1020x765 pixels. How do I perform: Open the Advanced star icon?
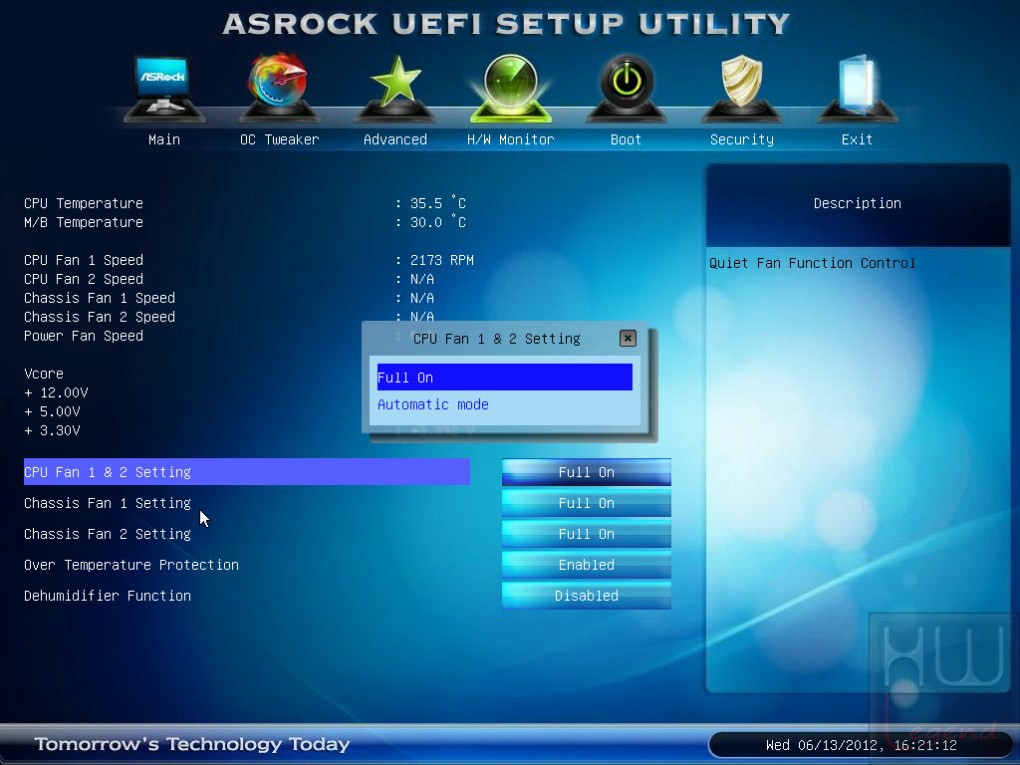click(395, 88)
